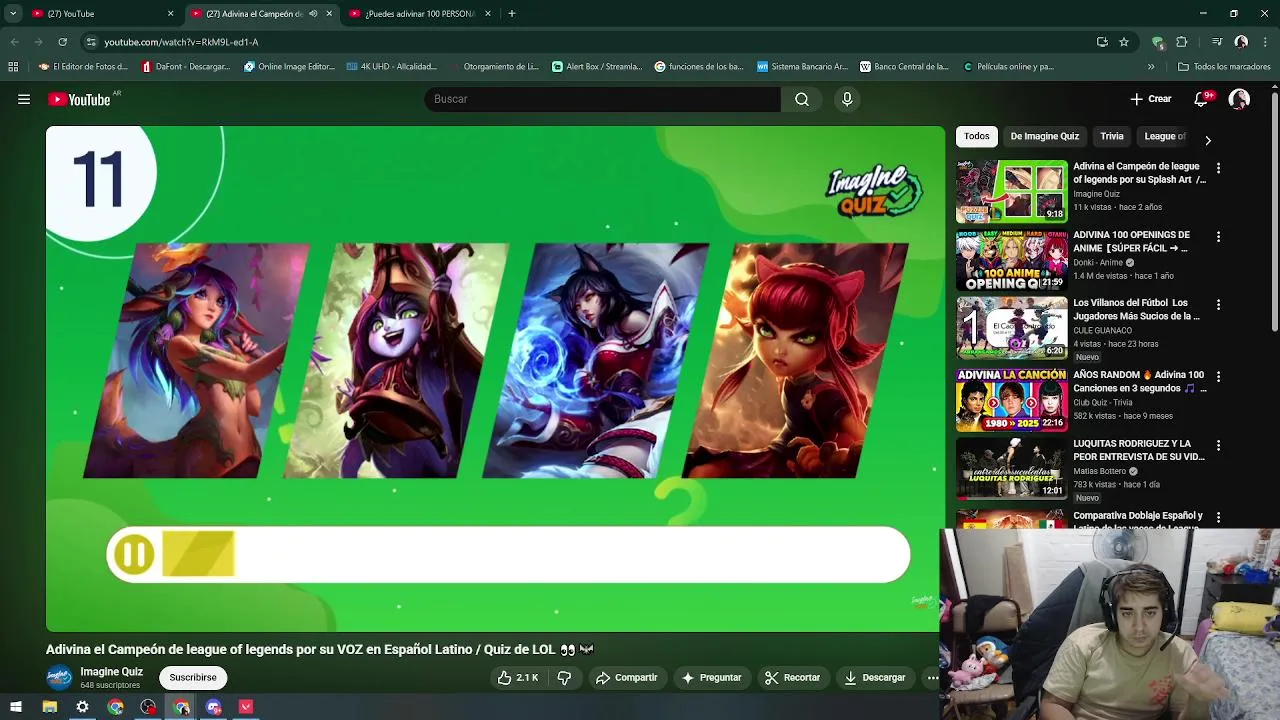The height and width of the screenshot is (720, 1280).
Task: Open Chrome apps grid in bookmarks bar
Action: [13, 67]
